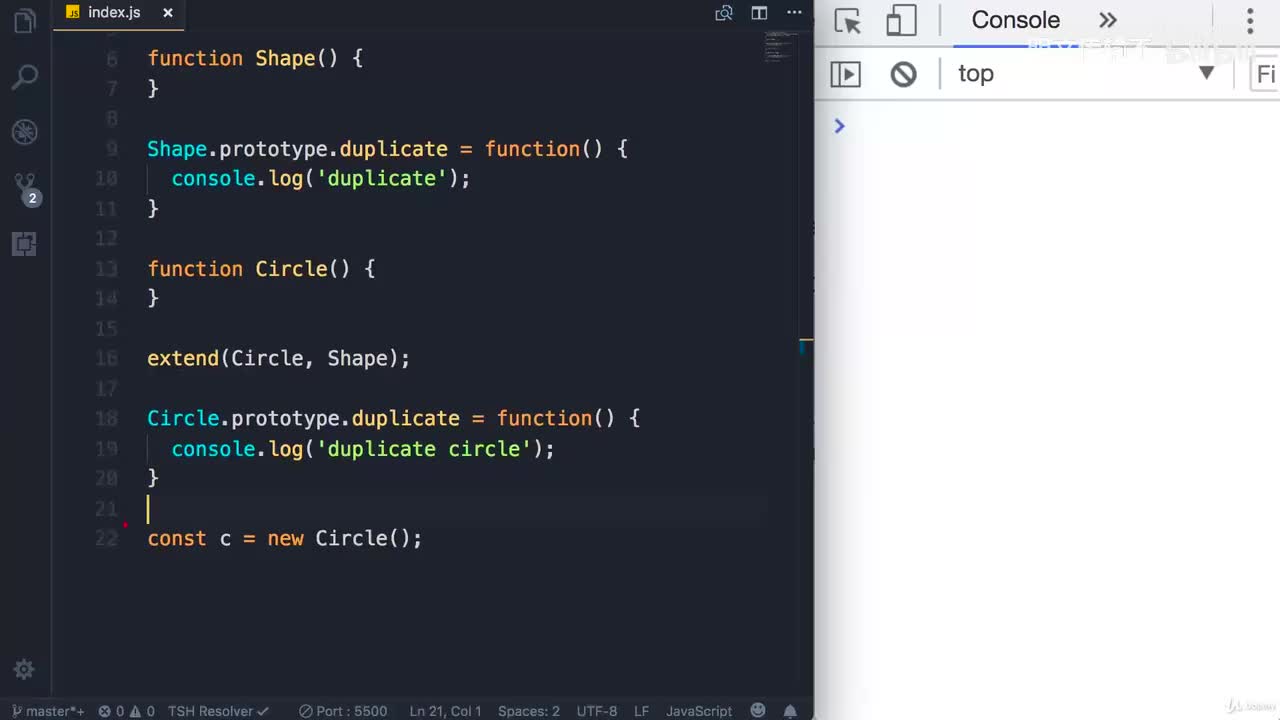Viewport: 1280px width, 720px height.
Task: Open the Debug view in the activity bar
Action: click(x=25, y=131)
